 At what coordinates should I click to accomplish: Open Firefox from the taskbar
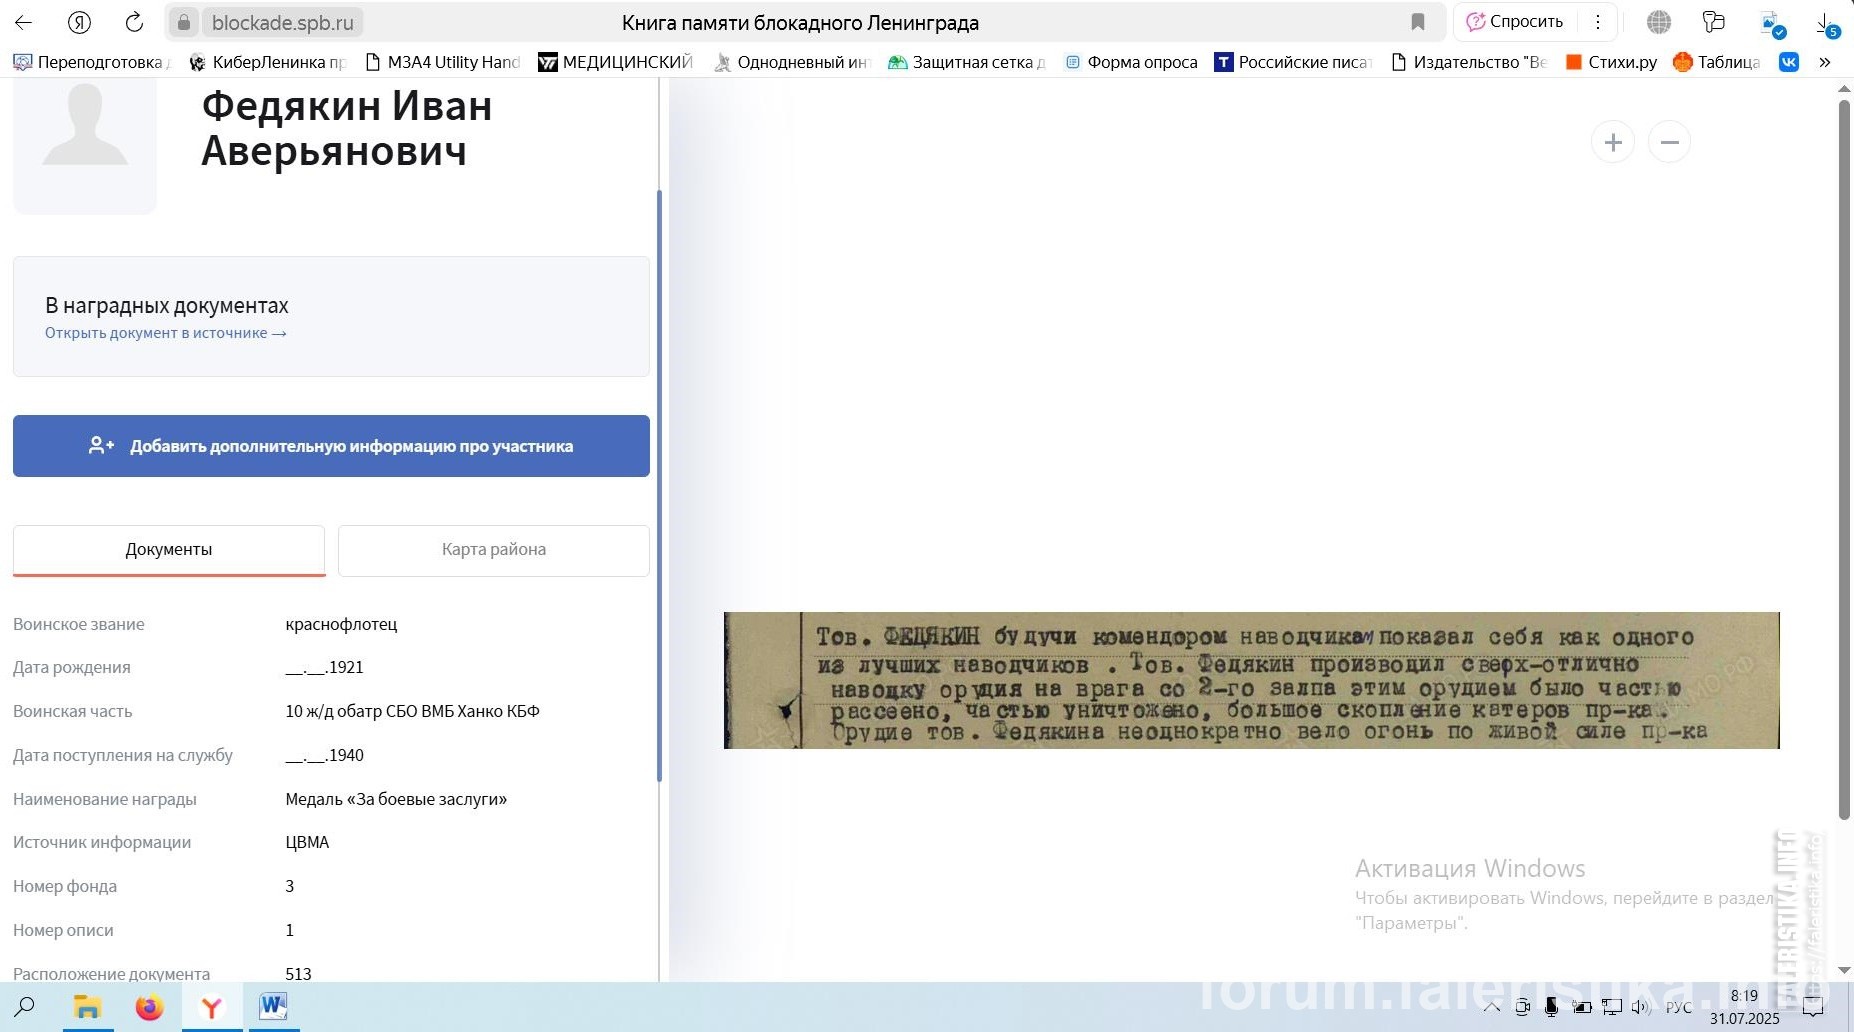[x=150, y=1007]
